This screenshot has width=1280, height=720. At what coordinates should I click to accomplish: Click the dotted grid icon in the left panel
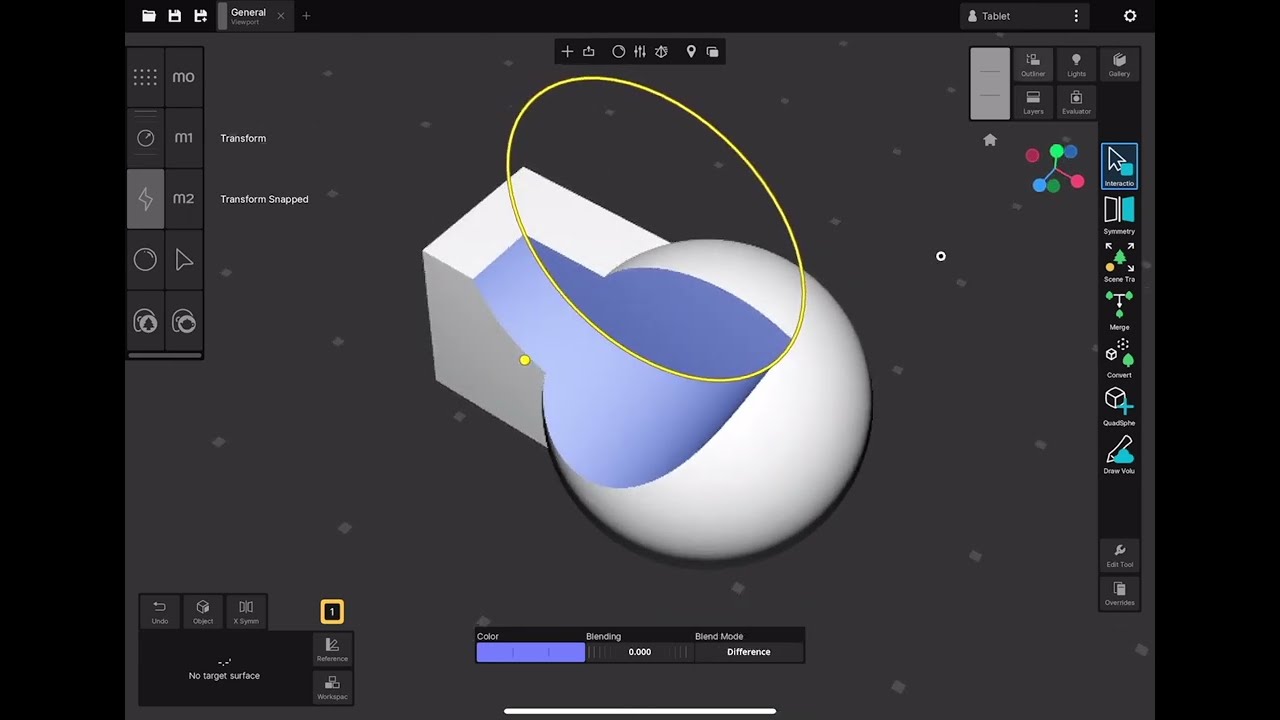click(x=145, y=77)
